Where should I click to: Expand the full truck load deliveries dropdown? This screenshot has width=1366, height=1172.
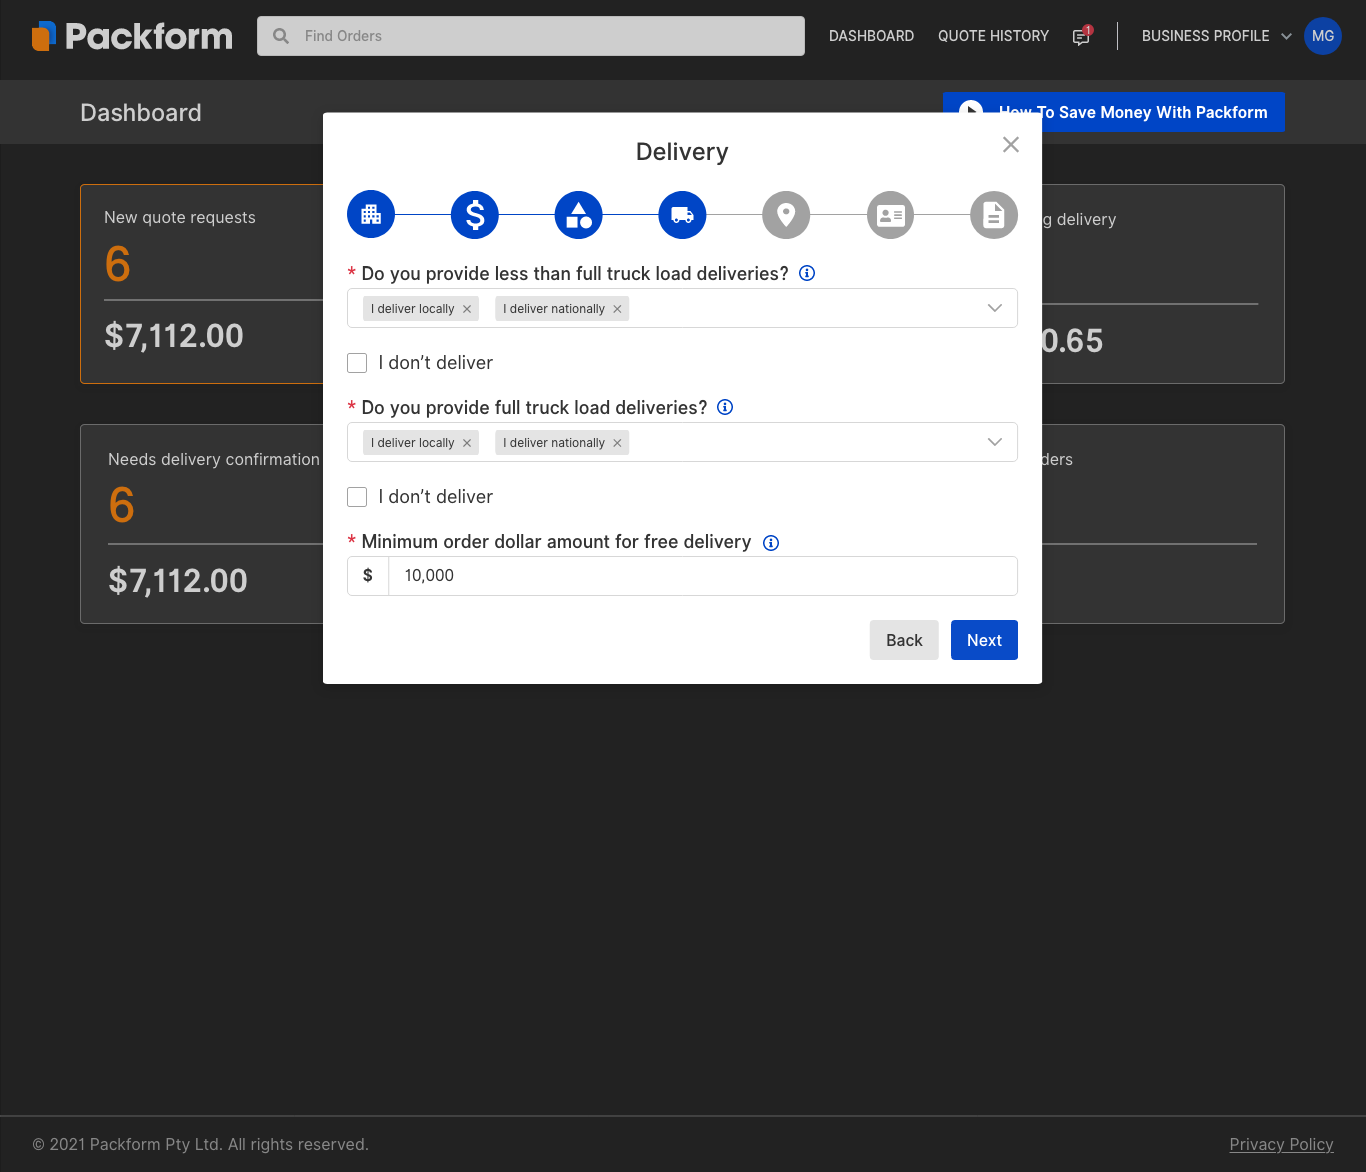click(x=994, y=442)
